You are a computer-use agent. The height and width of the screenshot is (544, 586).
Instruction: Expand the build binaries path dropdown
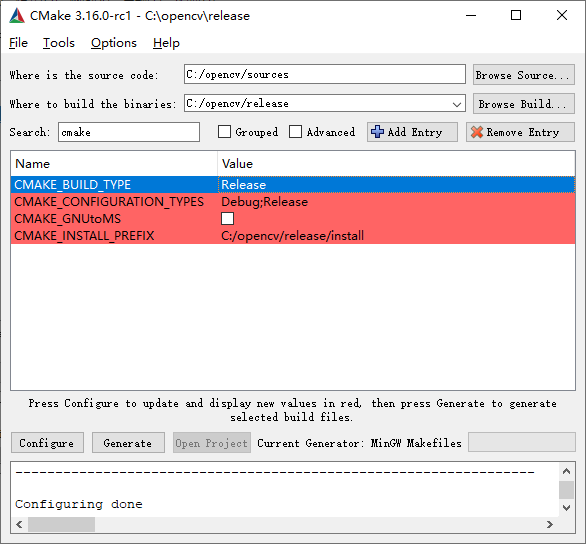[x=456, y=104]
